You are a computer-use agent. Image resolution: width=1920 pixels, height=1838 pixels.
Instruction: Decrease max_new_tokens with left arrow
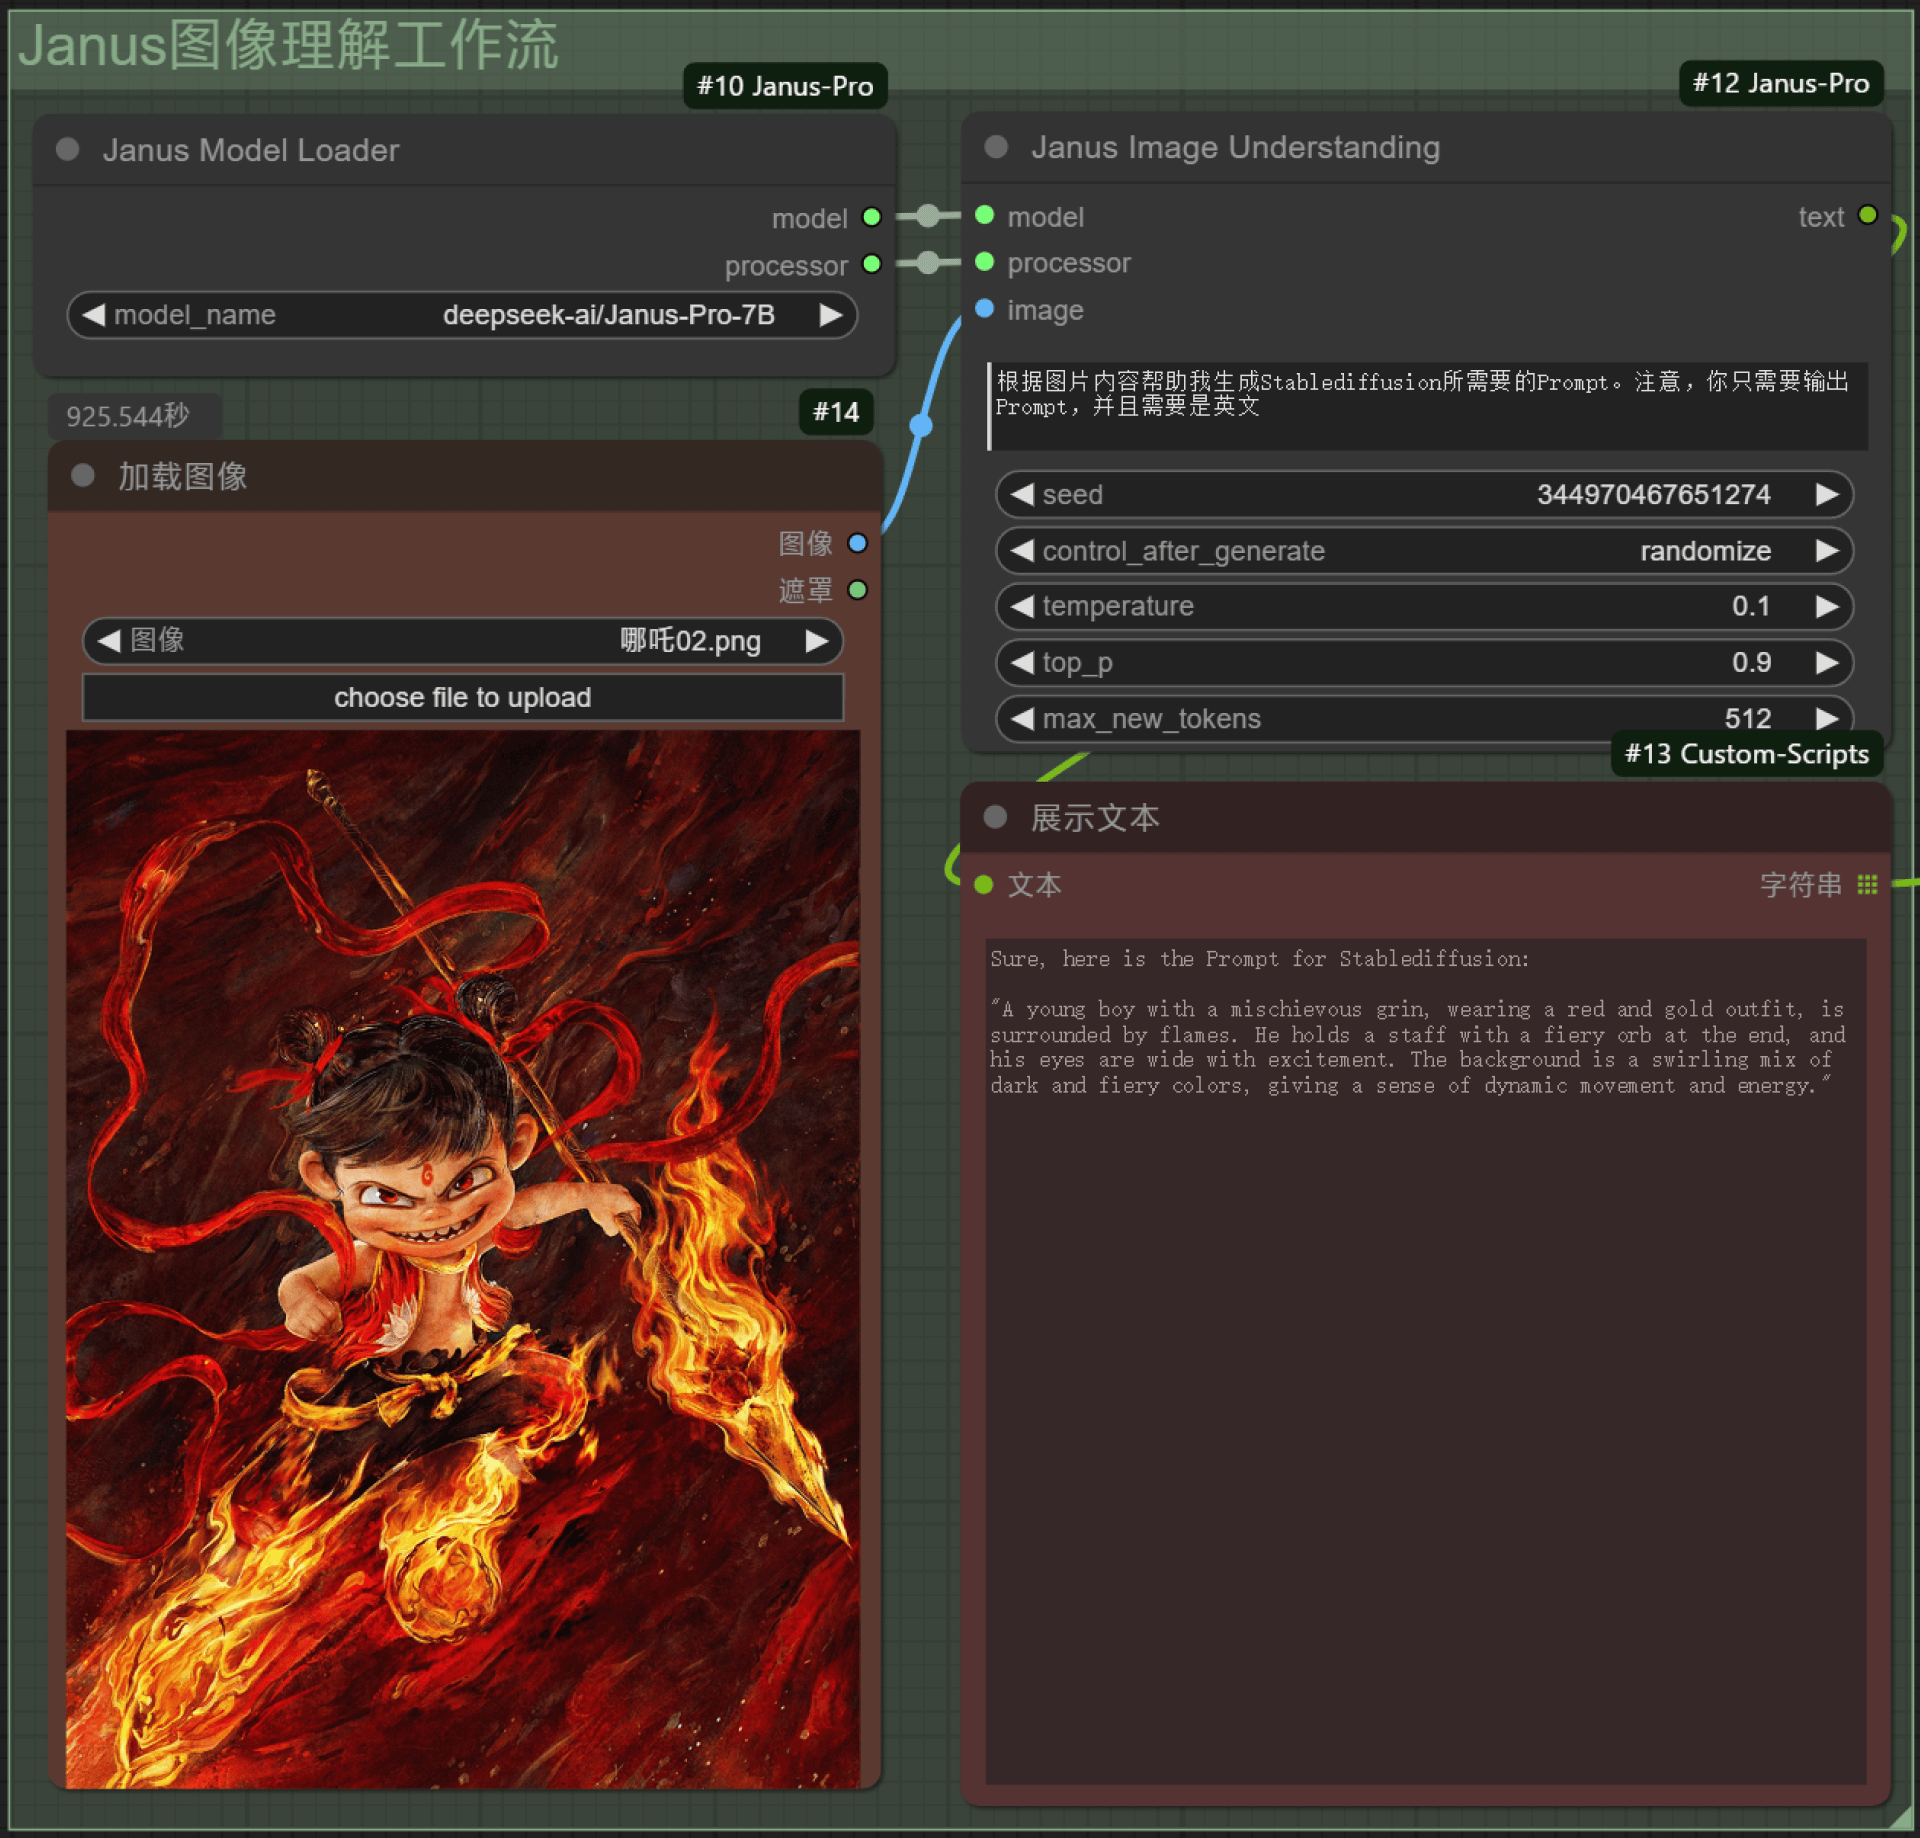[1022, 718]
